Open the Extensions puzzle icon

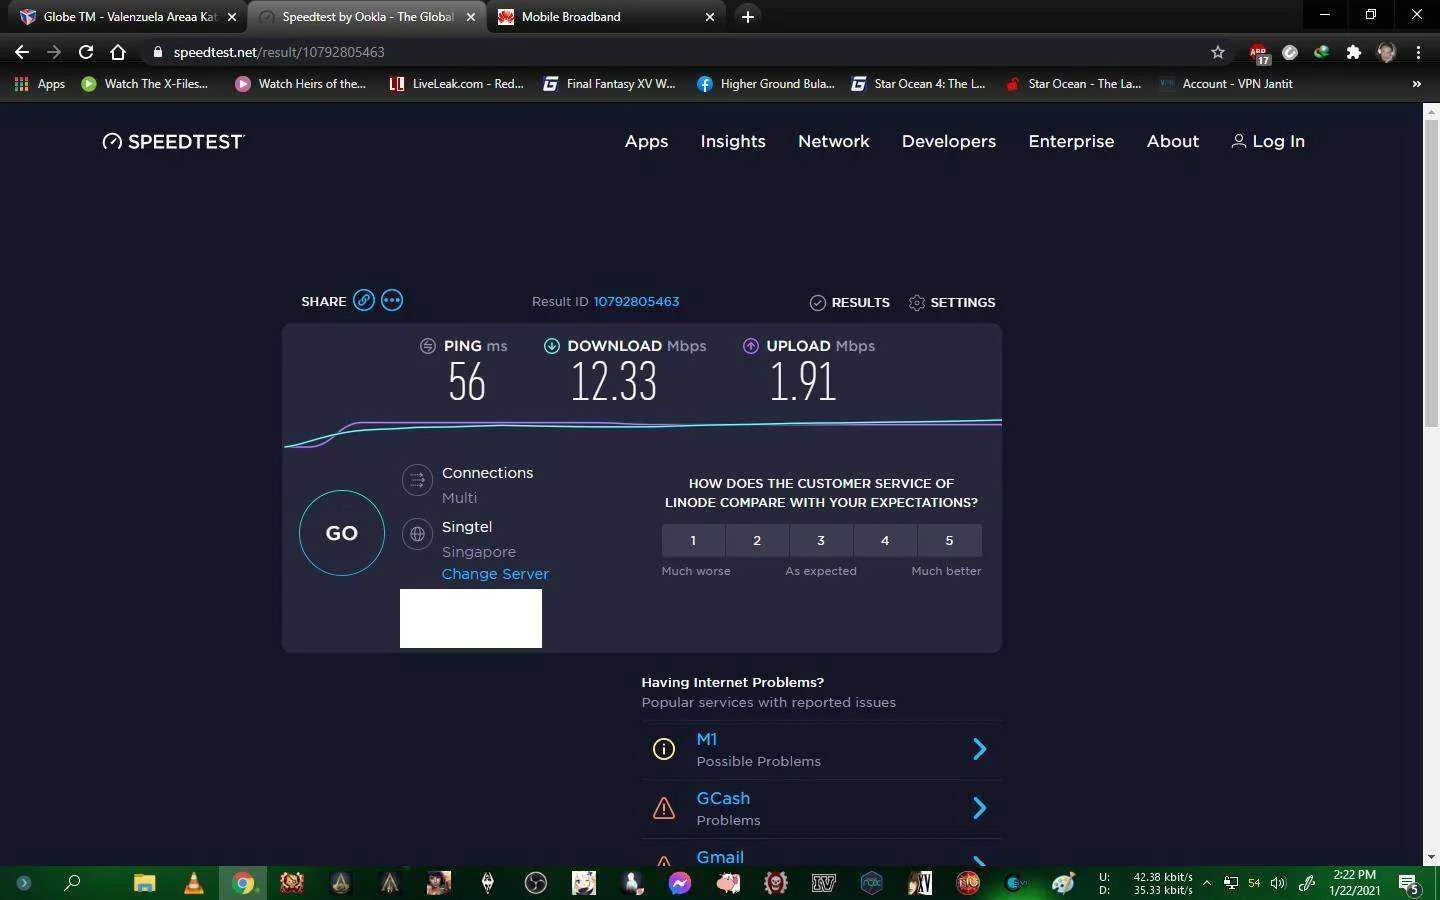(x=1354, y=52)
